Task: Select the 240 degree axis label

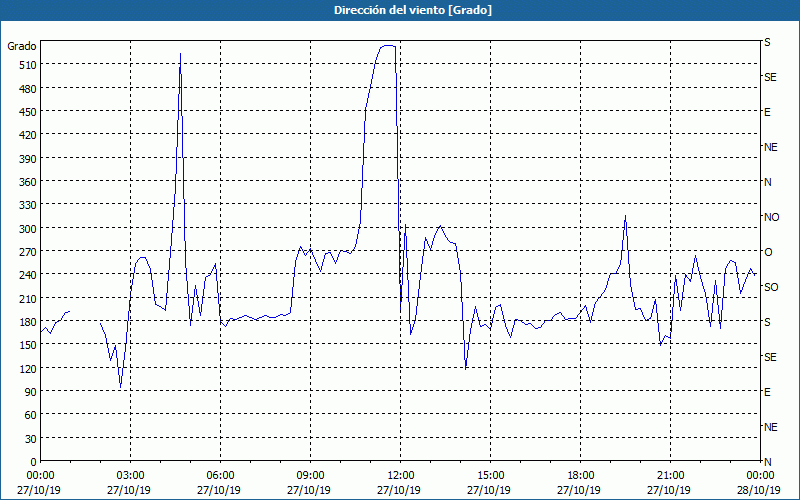Action: coord(28,275)
